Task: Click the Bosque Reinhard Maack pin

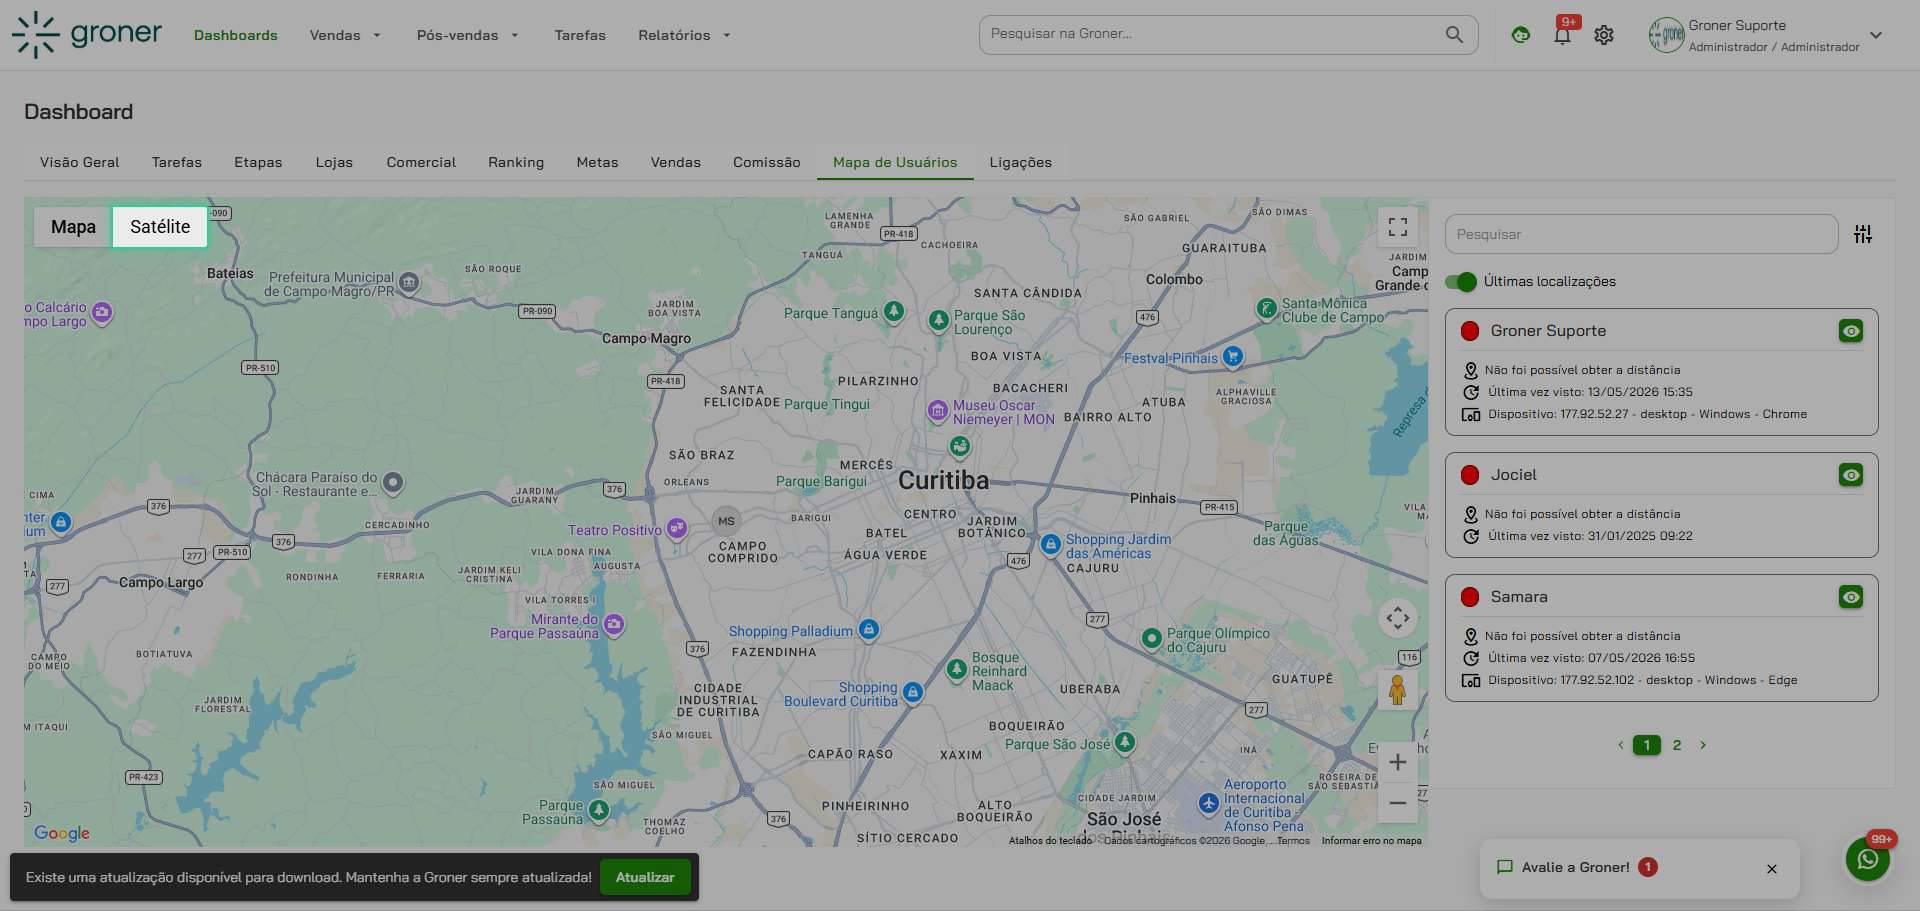Action: (x=957, y=668)
